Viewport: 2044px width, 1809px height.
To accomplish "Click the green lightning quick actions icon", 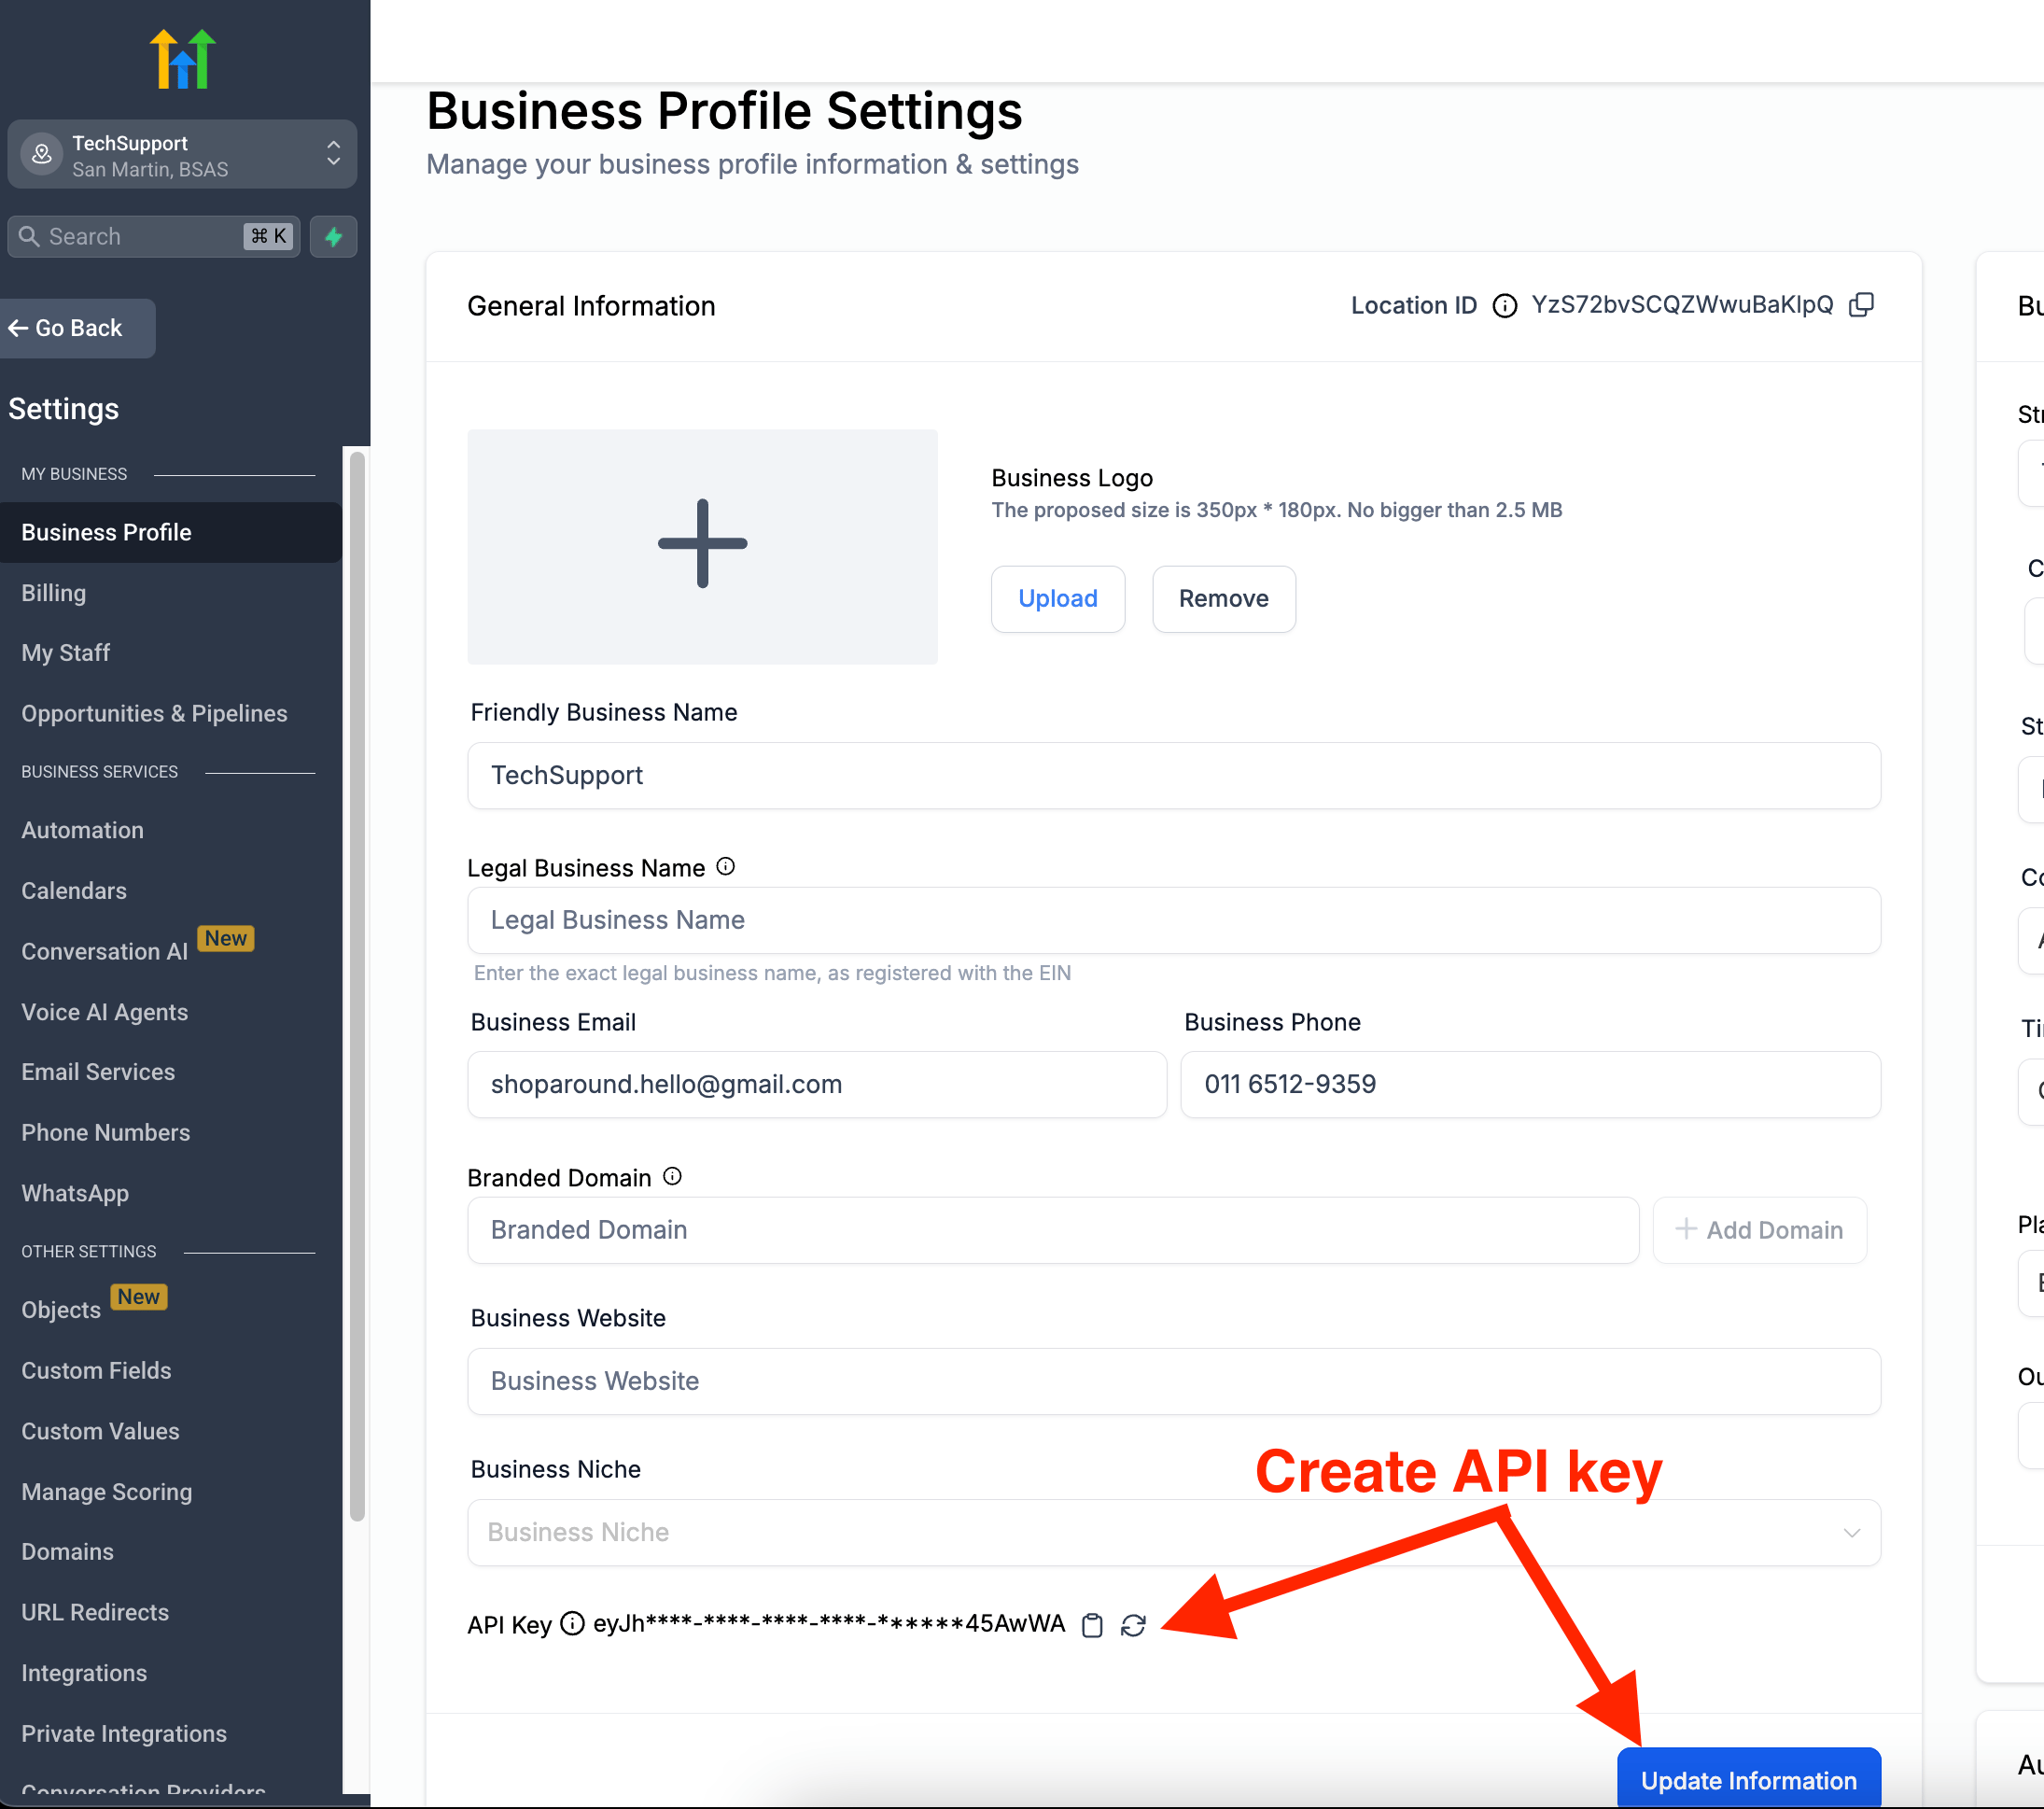I will (333, 237).
